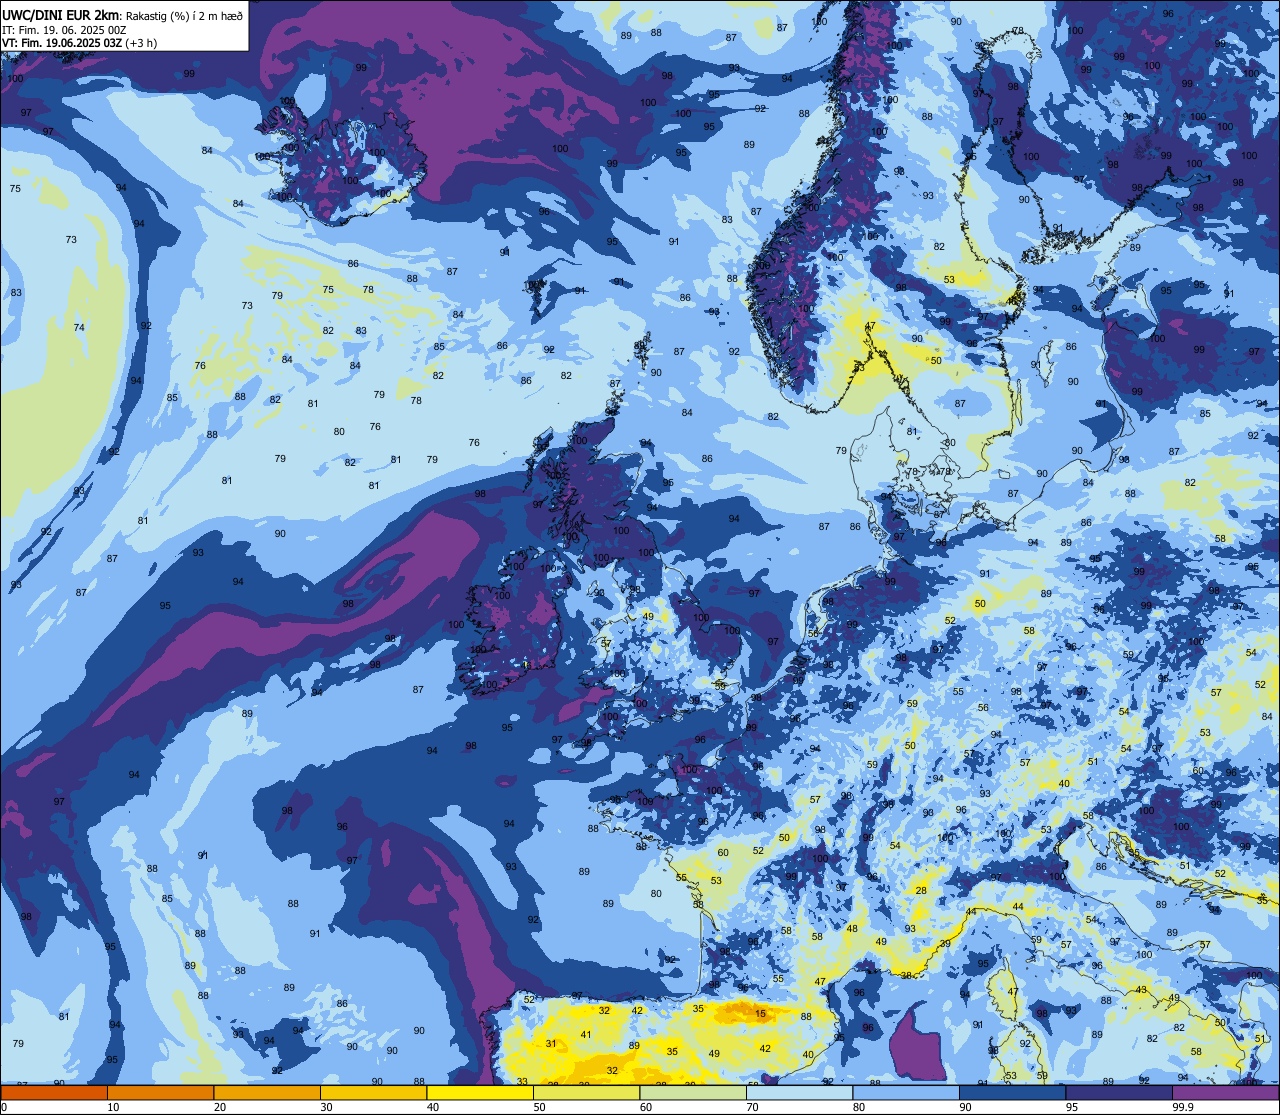Image resolution: width=1280 pixels, height=1115 pixels.
Task: Click the "UWC/DINI EUR 2km" model title
Action: [61, 15]
